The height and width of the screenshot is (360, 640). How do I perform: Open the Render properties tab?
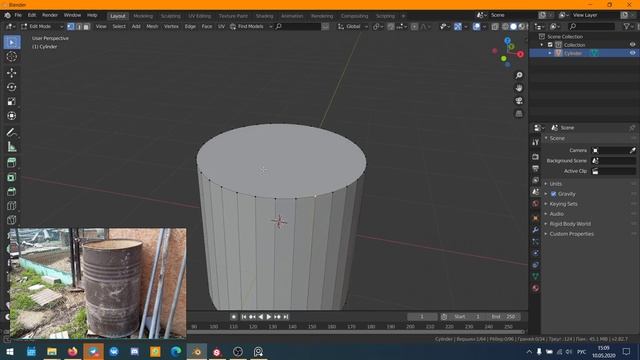(536, 157)
